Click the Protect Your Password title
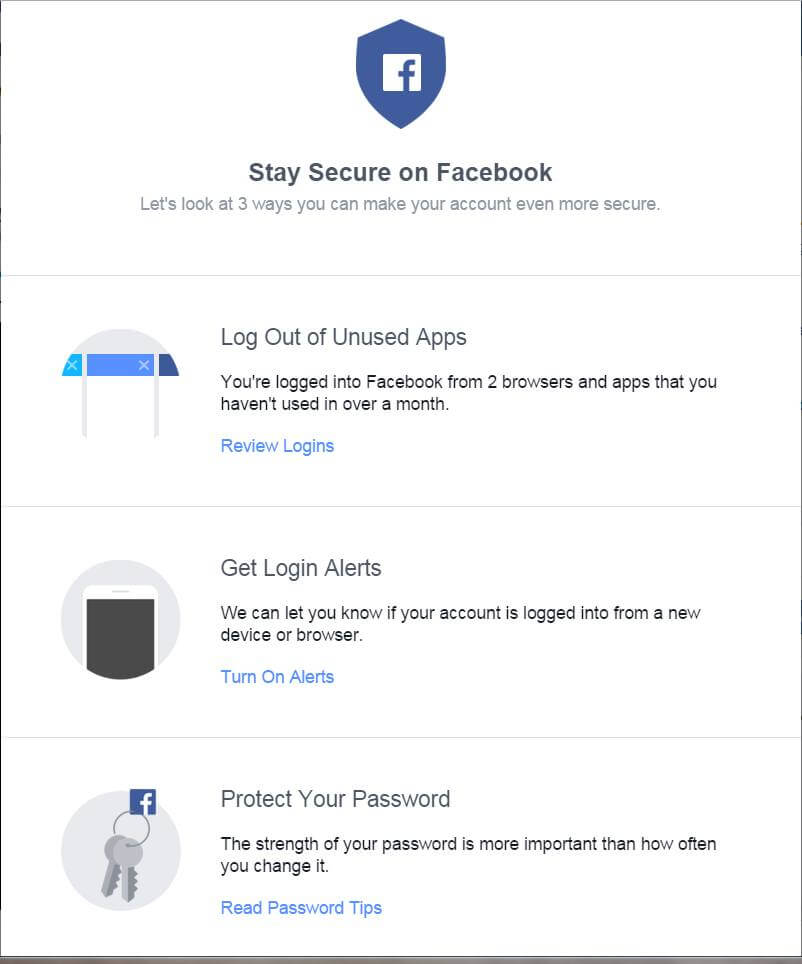Viewport: 802px width, 964px height. click(336, 799)
